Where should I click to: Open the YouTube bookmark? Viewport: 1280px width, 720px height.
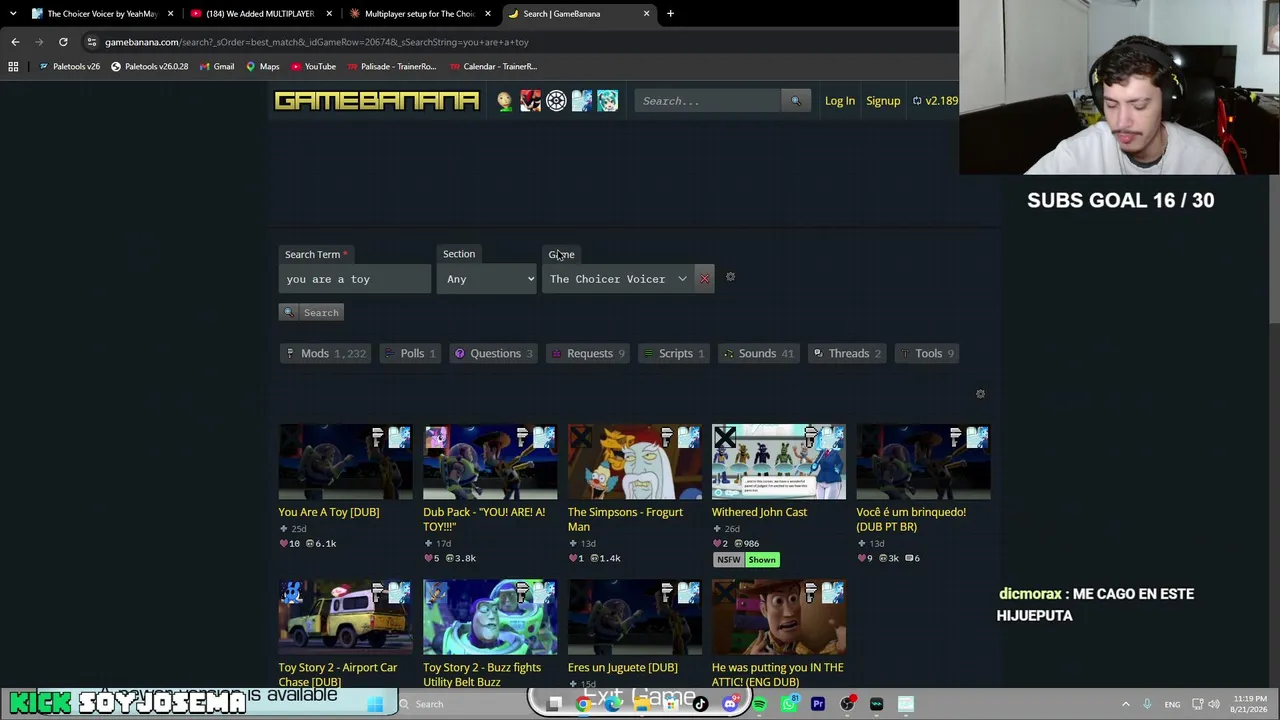tap(313, 67)
